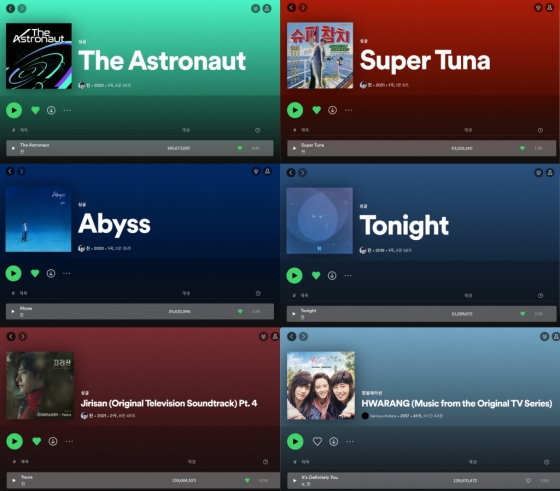This screenshot has width=560, height=491.
Task: Play the HWARANG compilation album
Action: pyautogui.click(x=295, y=442)
